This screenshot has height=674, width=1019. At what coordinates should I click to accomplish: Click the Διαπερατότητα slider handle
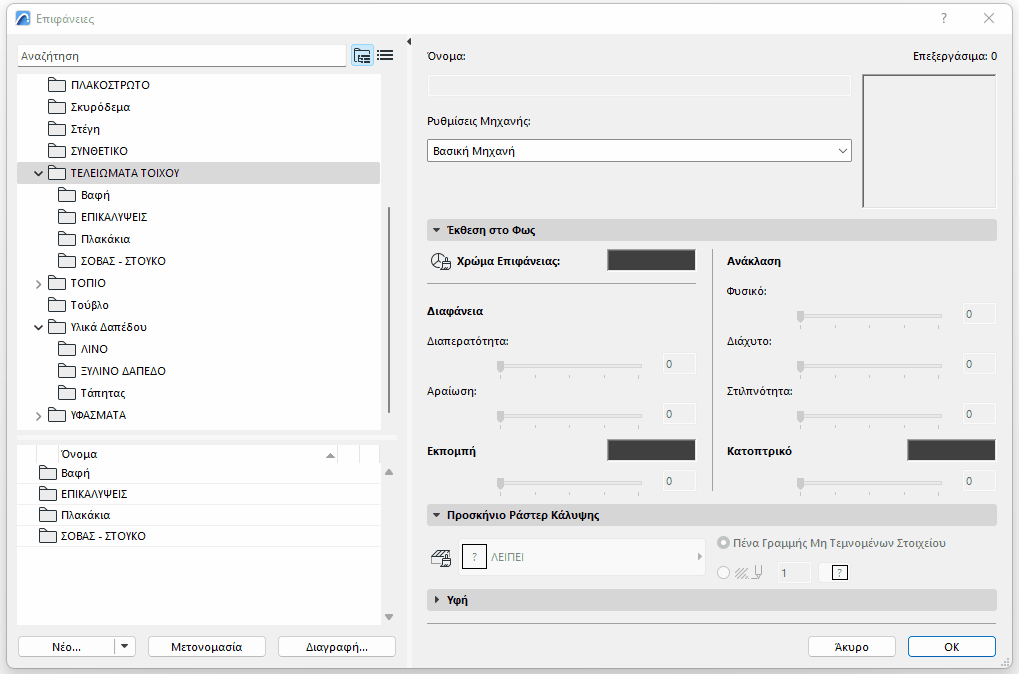click(x=500, y=367)
